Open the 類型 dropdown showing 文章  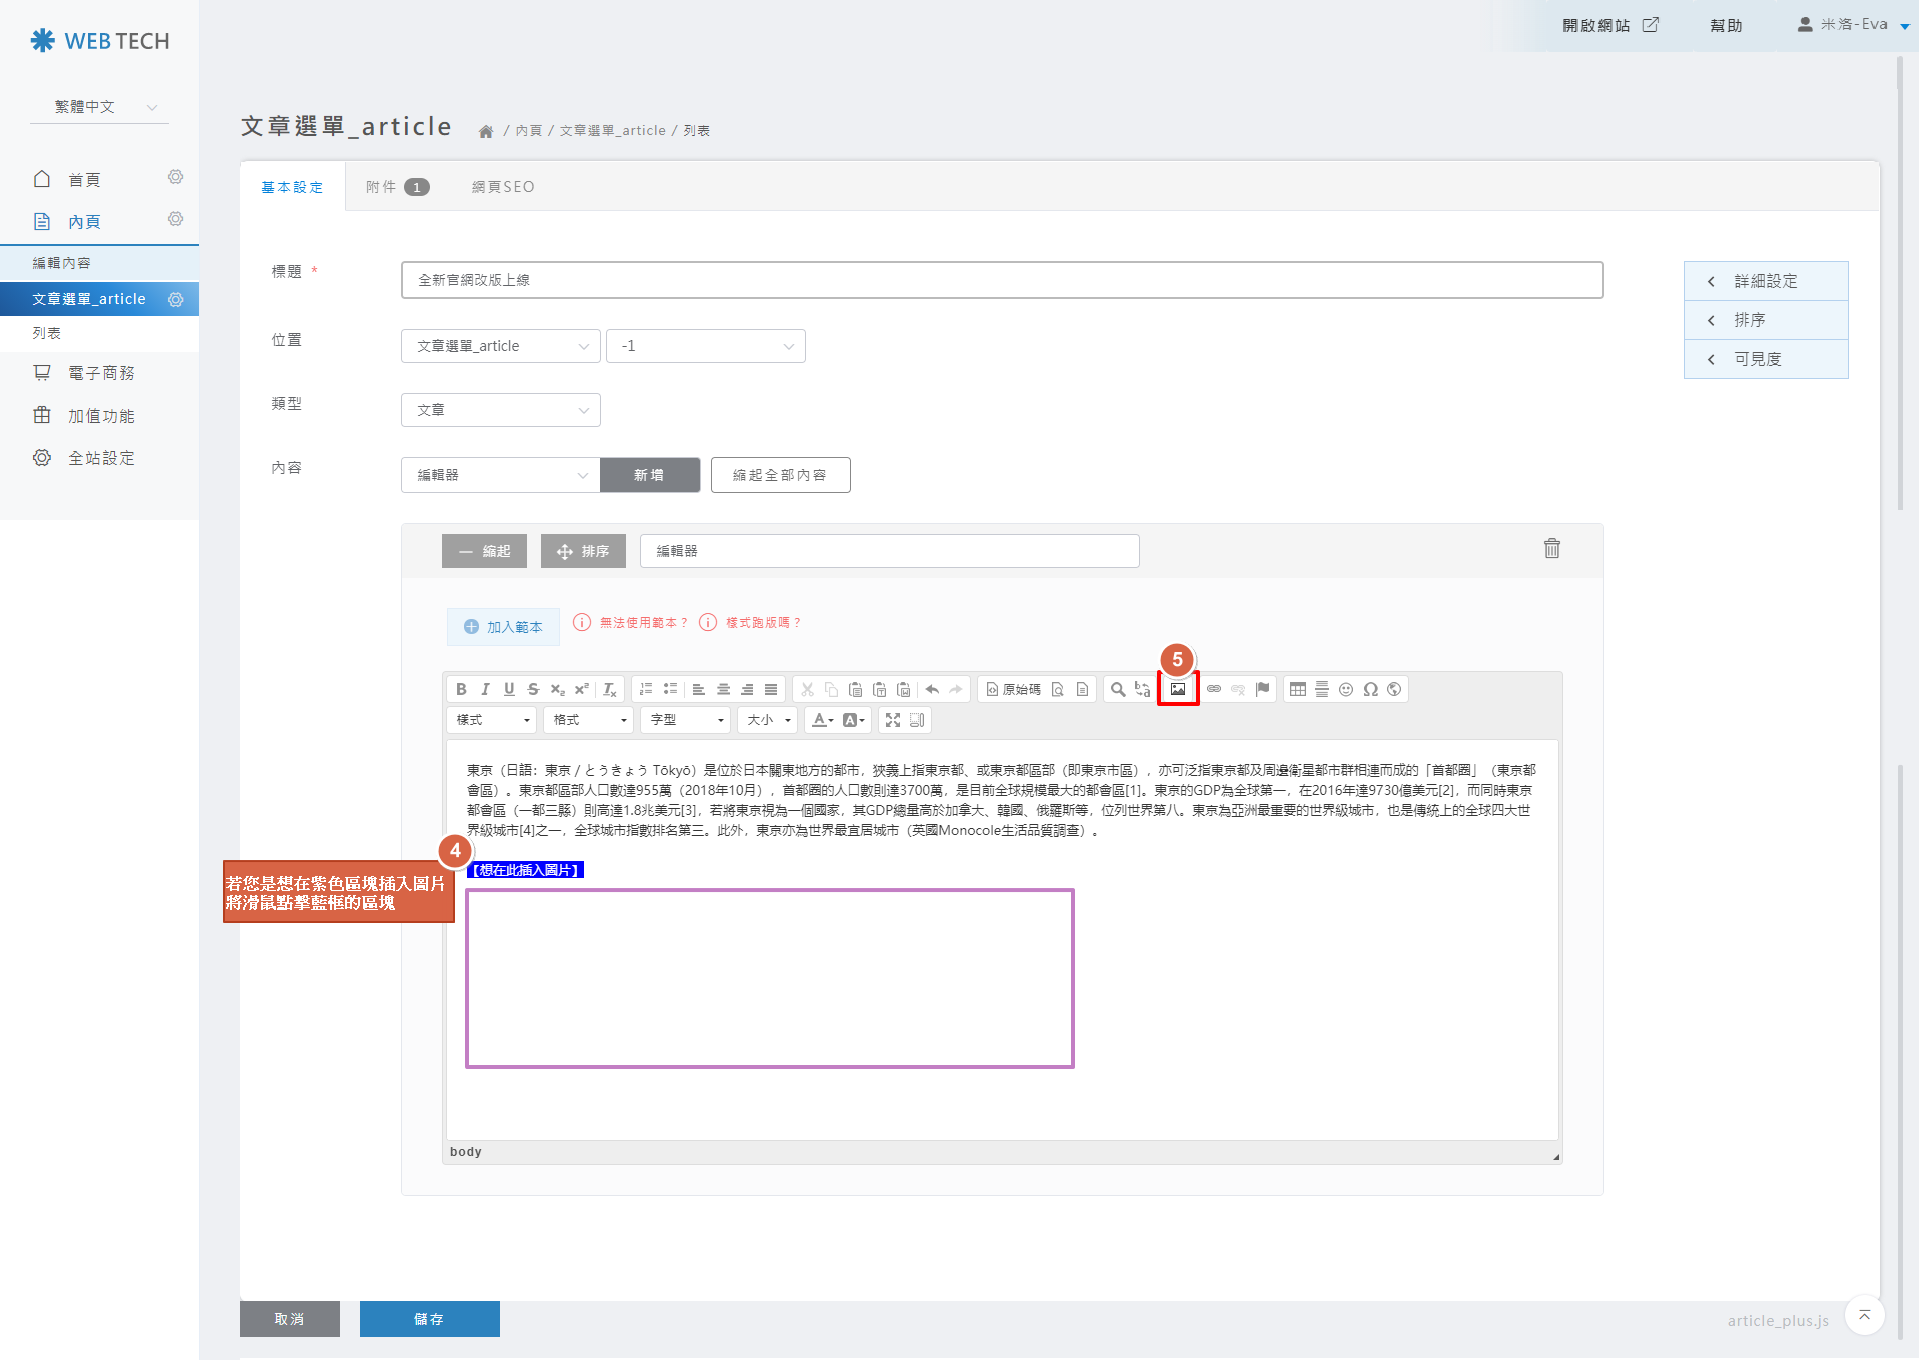(500, 410)
